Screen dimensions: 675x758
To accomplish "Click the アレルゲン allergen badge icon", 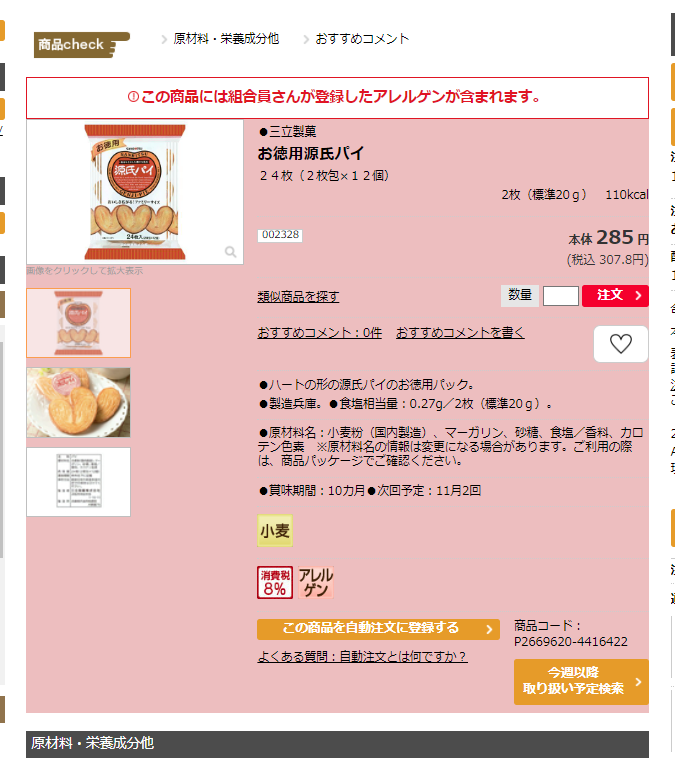I will pyautogui.click(x=316, y=583).
